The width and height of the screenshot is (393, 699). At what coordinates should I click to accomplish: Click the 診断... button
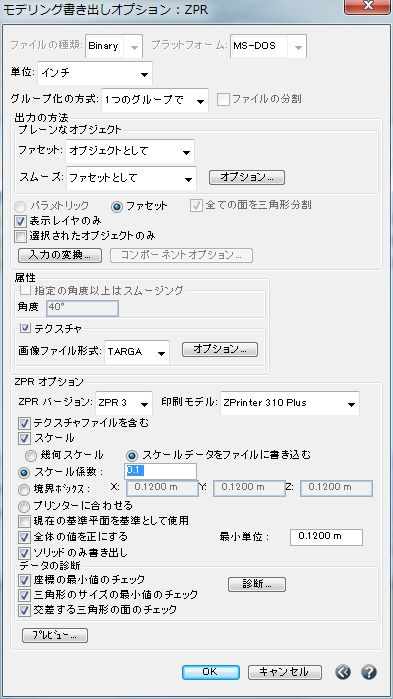(x=257, y=584)
